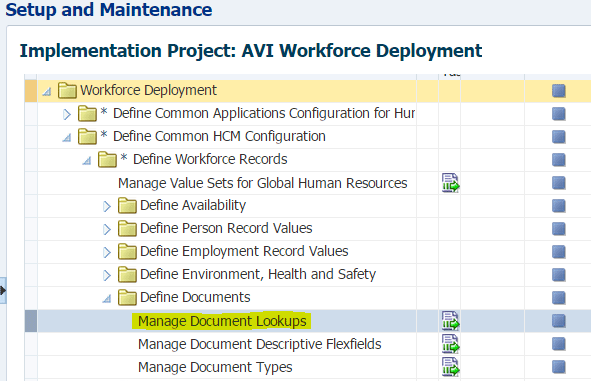Select the Manage Document Types task
591x381 pixels.
point(215,367)
